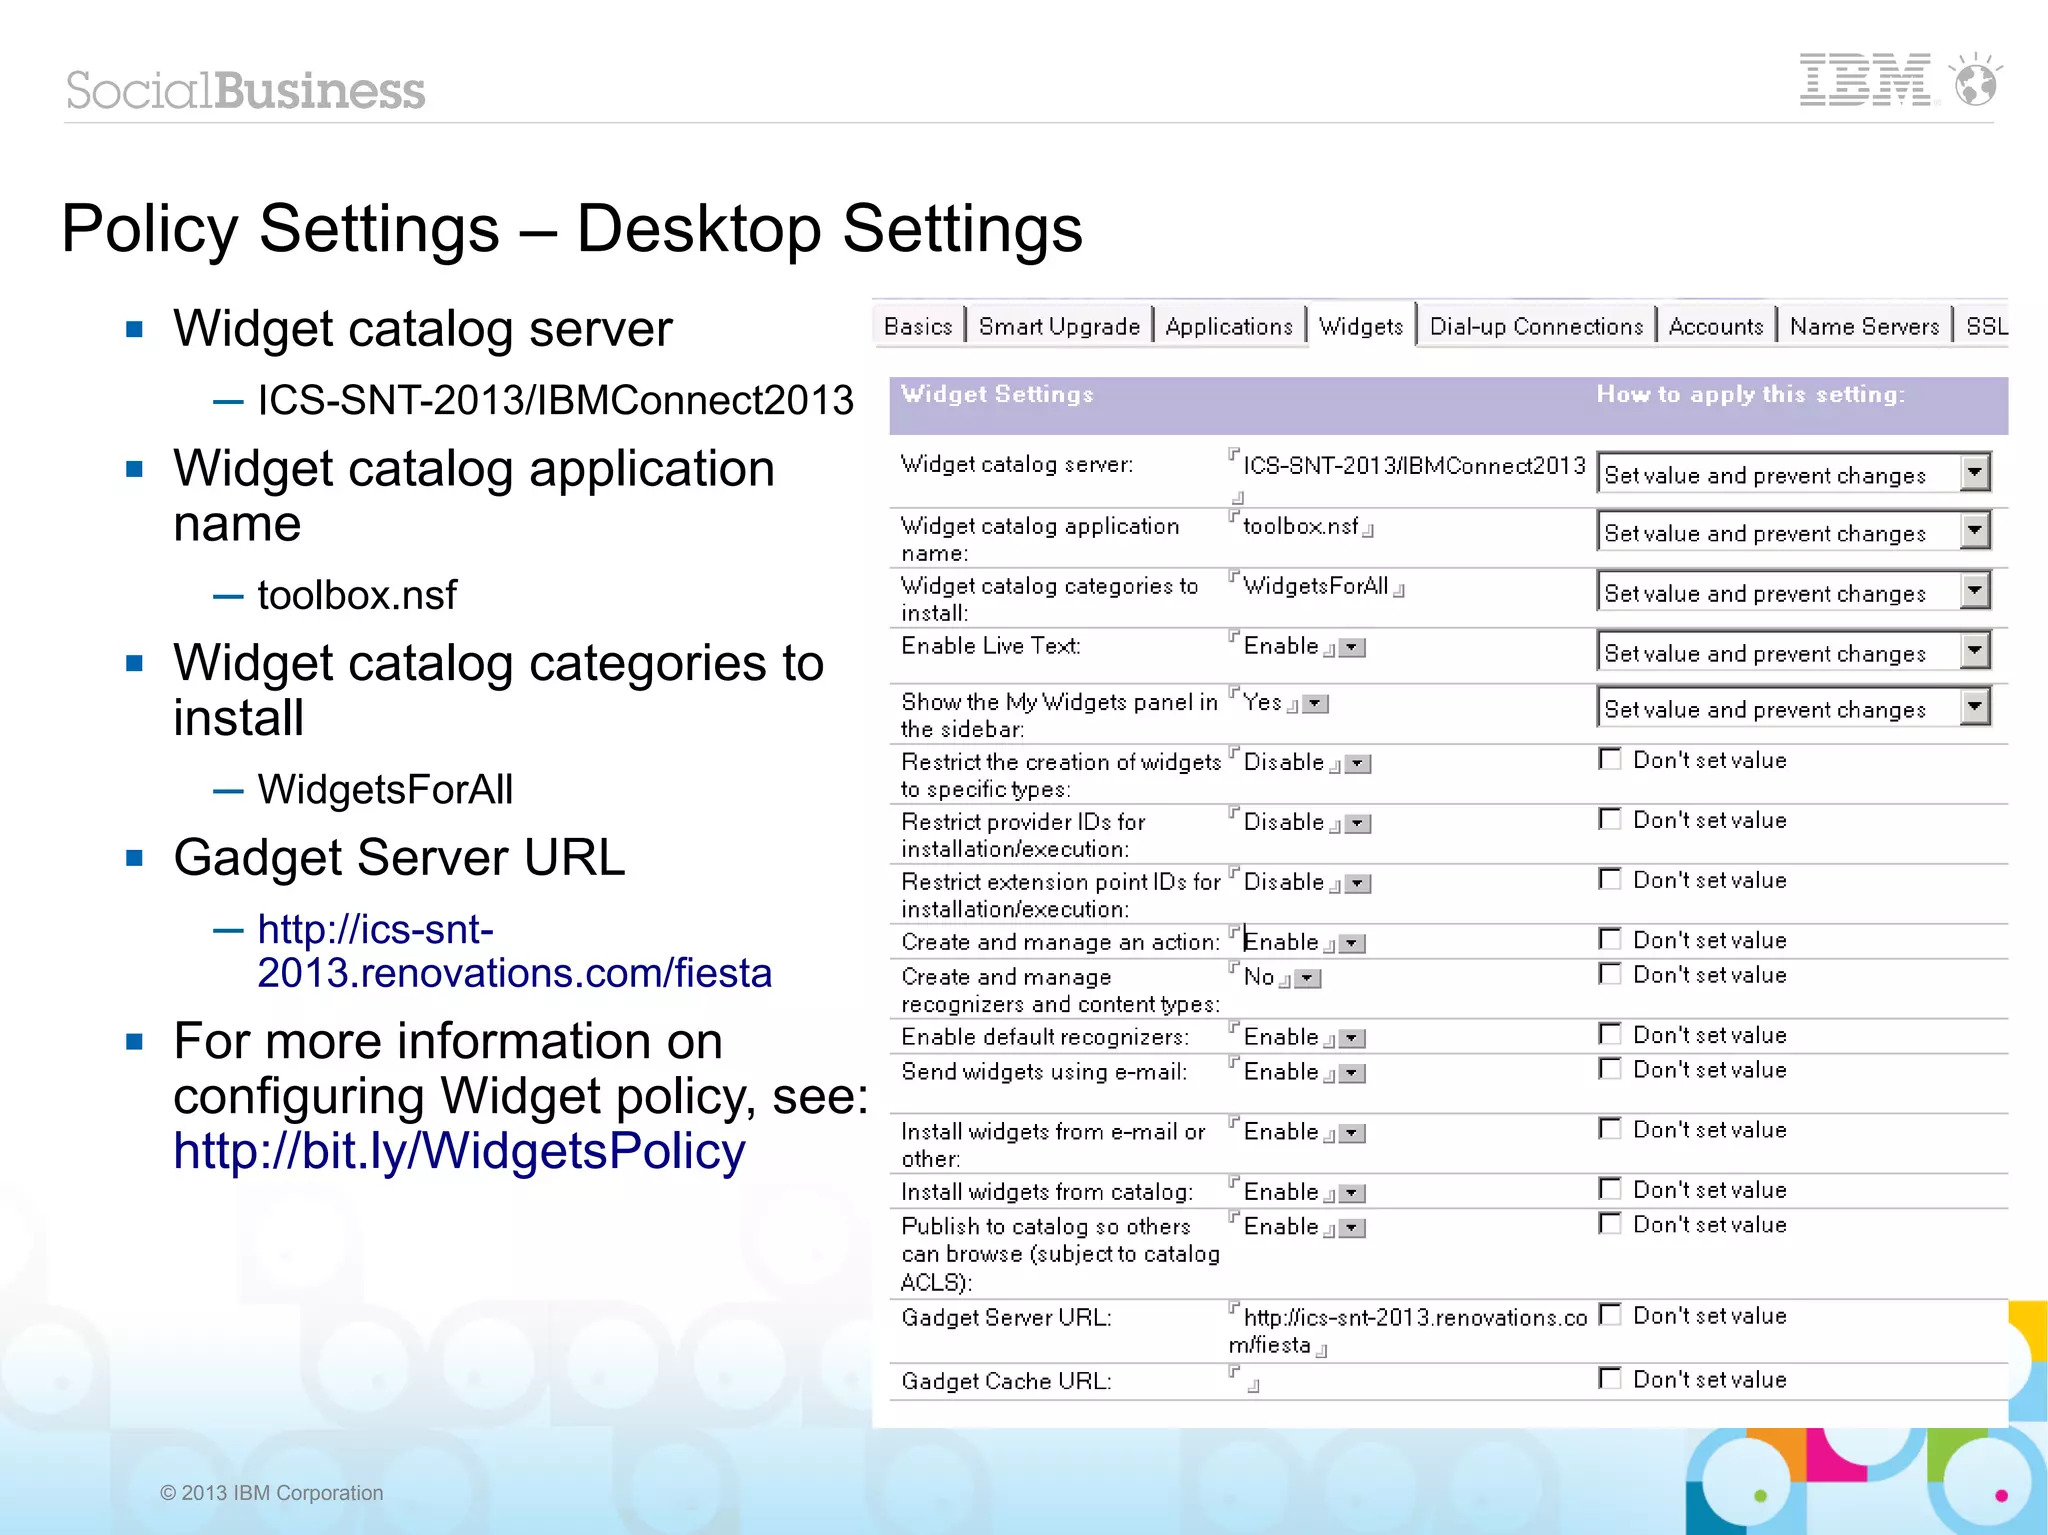Screen dimensions: 2048x1535
Task: Open the Dial-up Connections tab
Action: point(1536,326)
